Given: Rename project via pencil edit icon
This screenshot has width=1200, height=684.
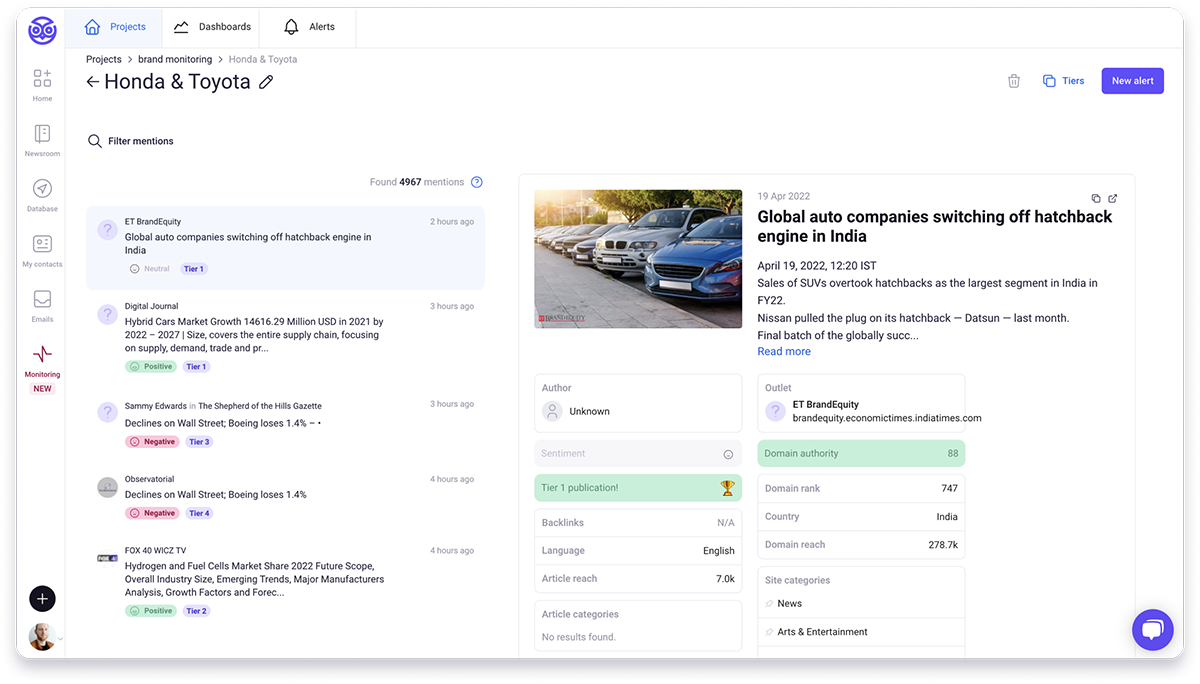Looking at the screenshot, I should coord(265,82).
